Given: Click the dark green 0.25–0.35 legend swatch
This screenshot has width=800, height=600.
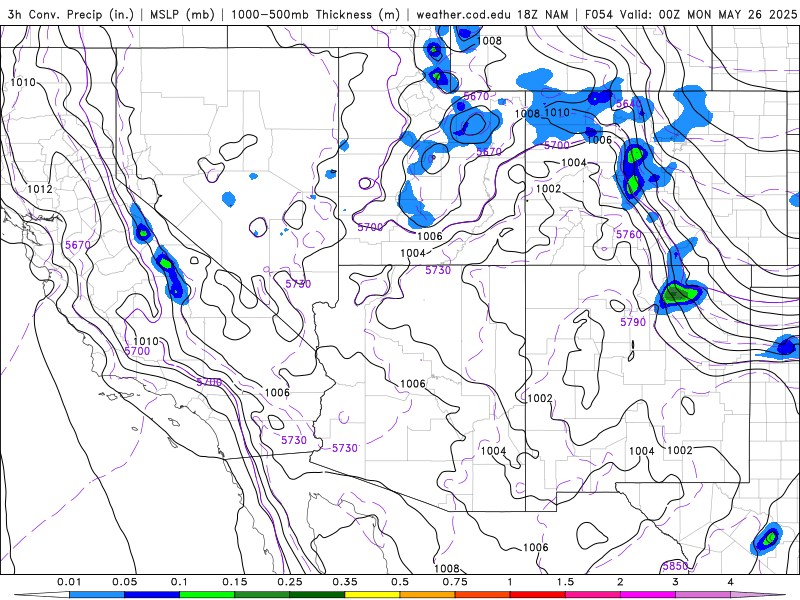Looking at the screenshot, I should [x=317, y=595].
